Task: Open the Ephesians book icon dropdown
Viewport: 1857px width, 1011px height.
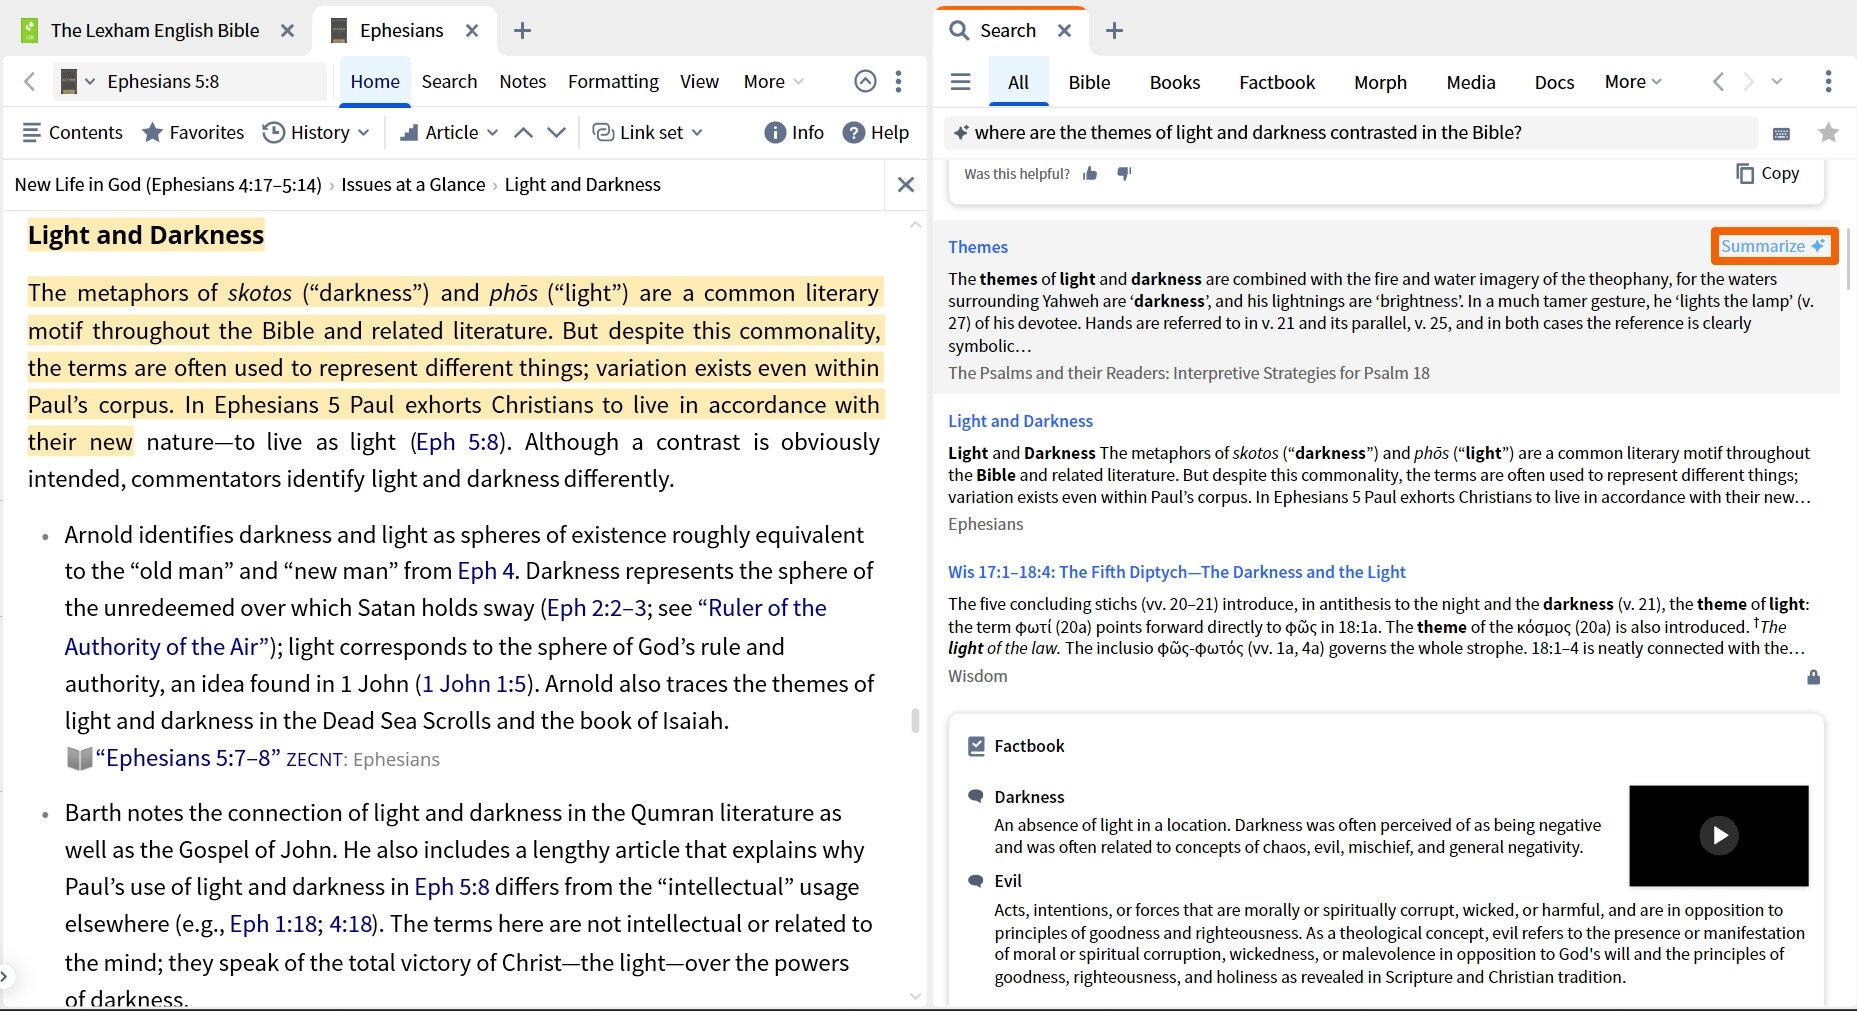Action: tap(78, 81)
